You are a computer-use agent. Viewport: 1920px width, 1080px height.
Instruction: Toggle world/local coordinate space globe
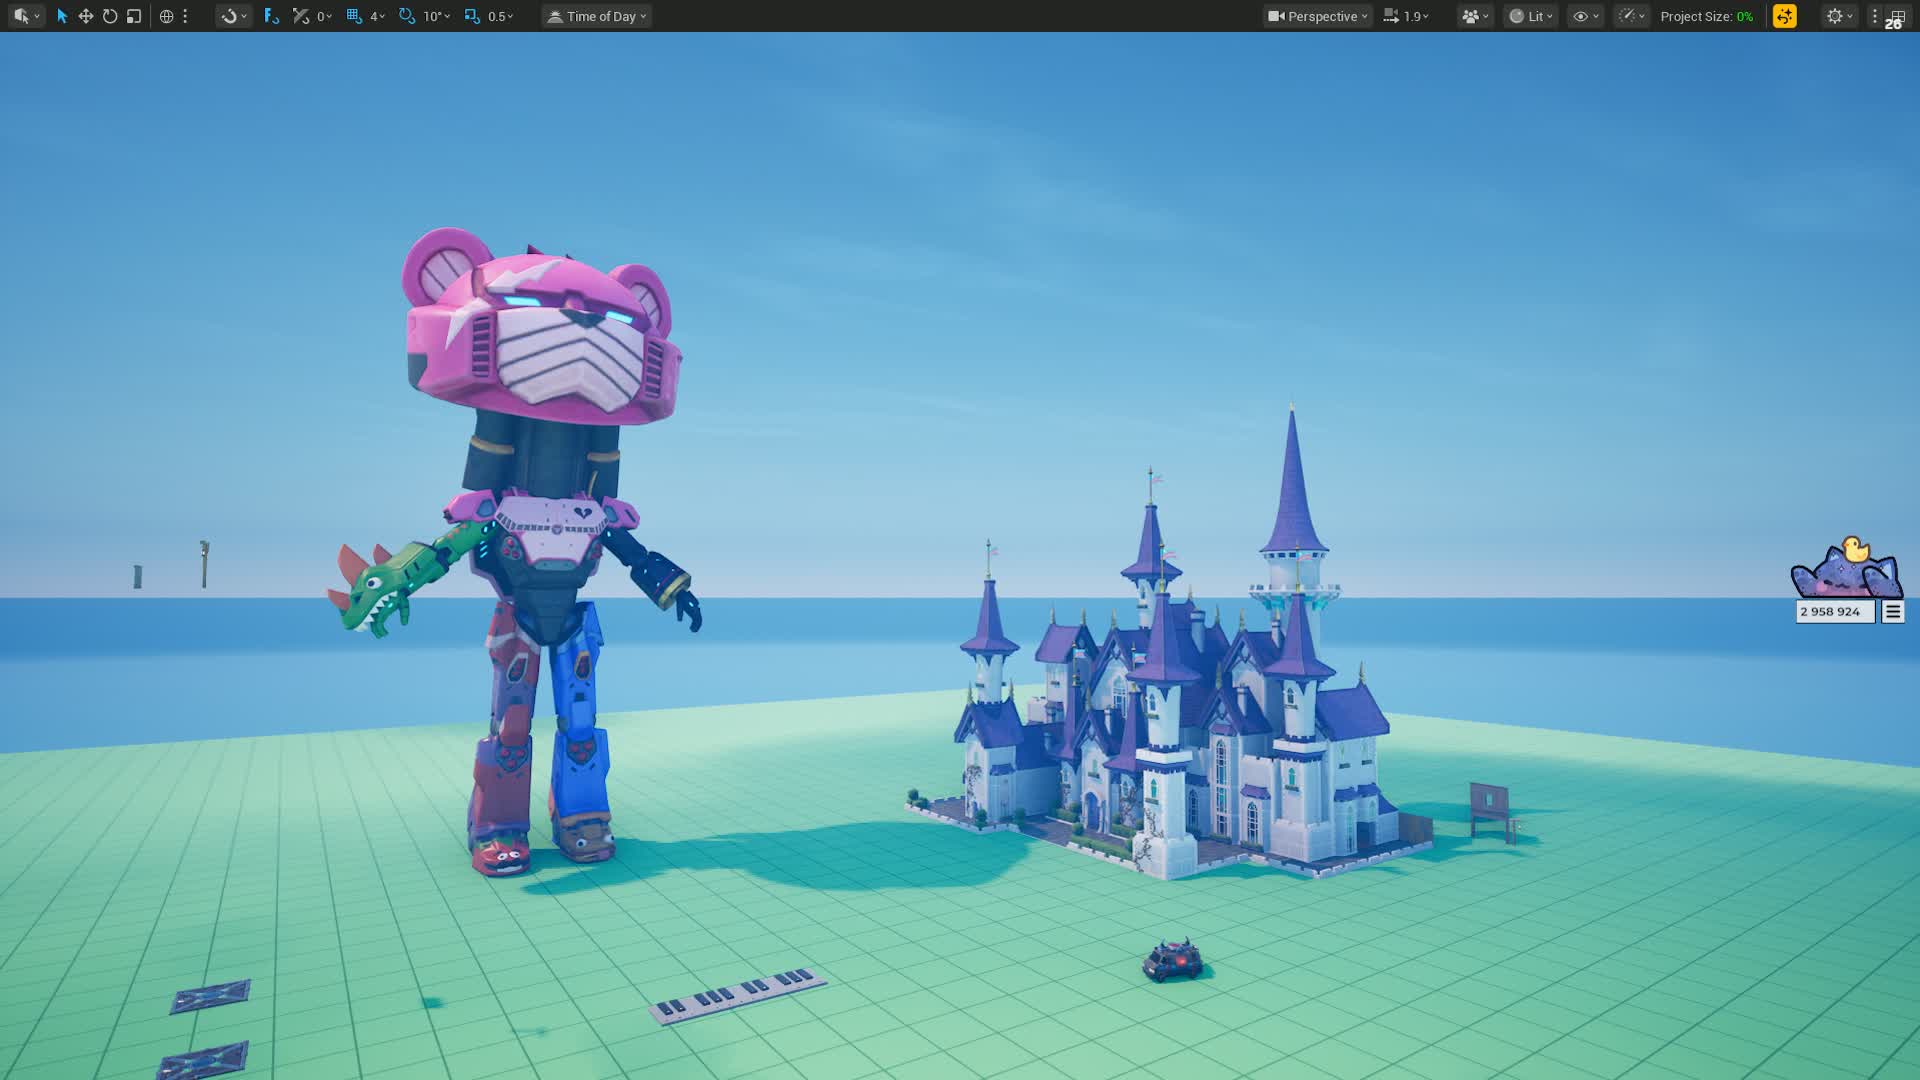(x=166, y=16)
